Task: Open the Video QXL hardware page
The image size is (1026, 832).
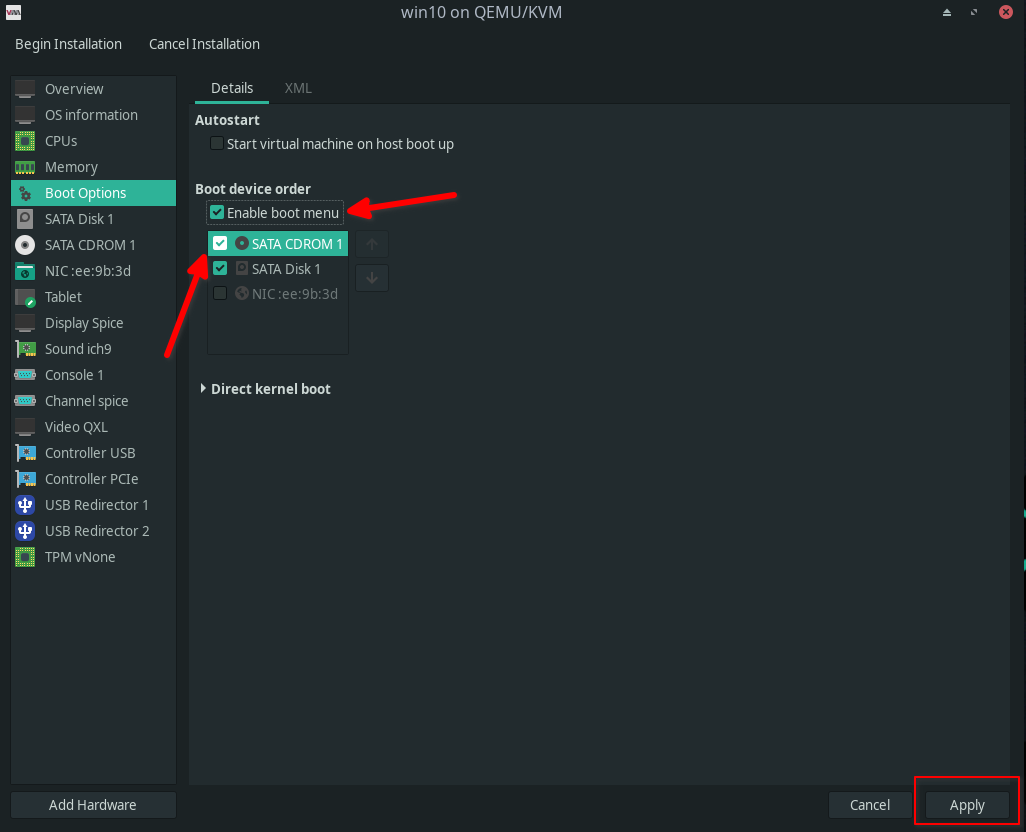Action: 94,427
